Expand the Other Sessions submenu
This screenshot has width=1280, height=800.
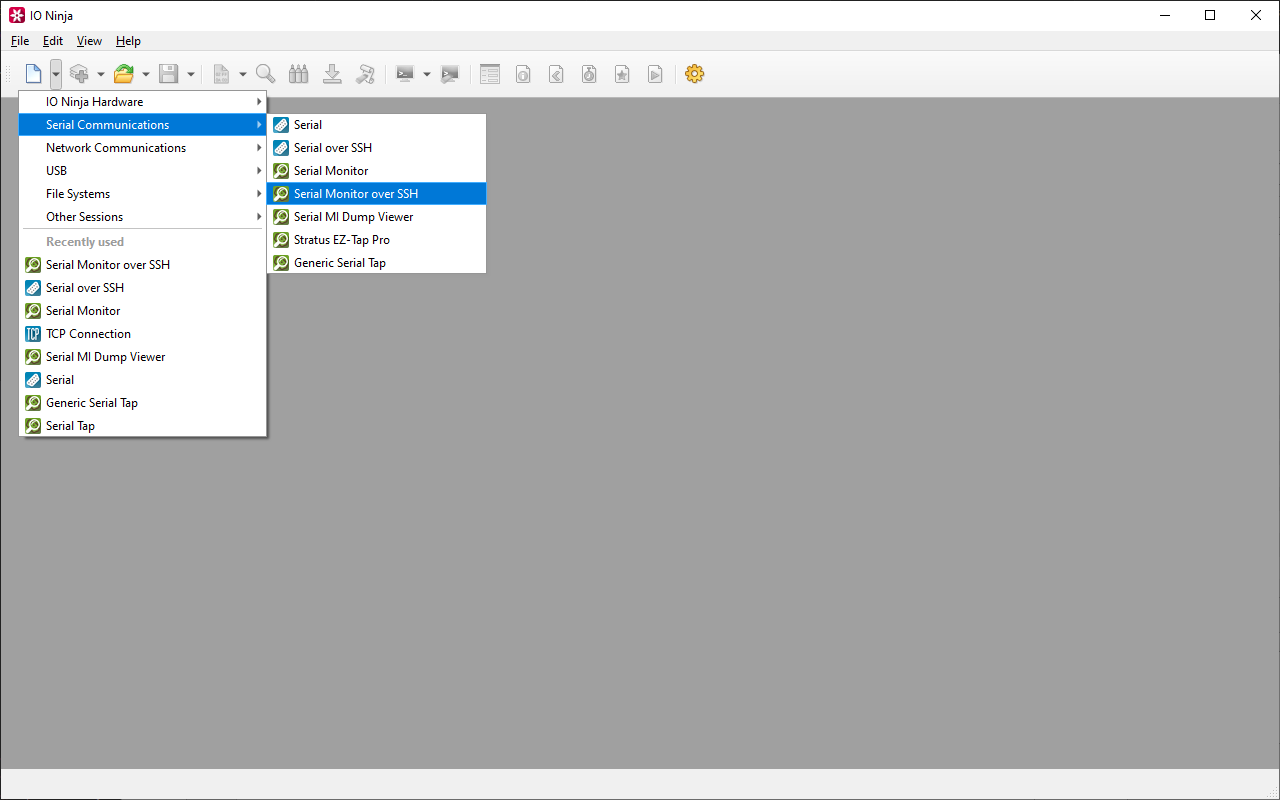coord(143,217)
